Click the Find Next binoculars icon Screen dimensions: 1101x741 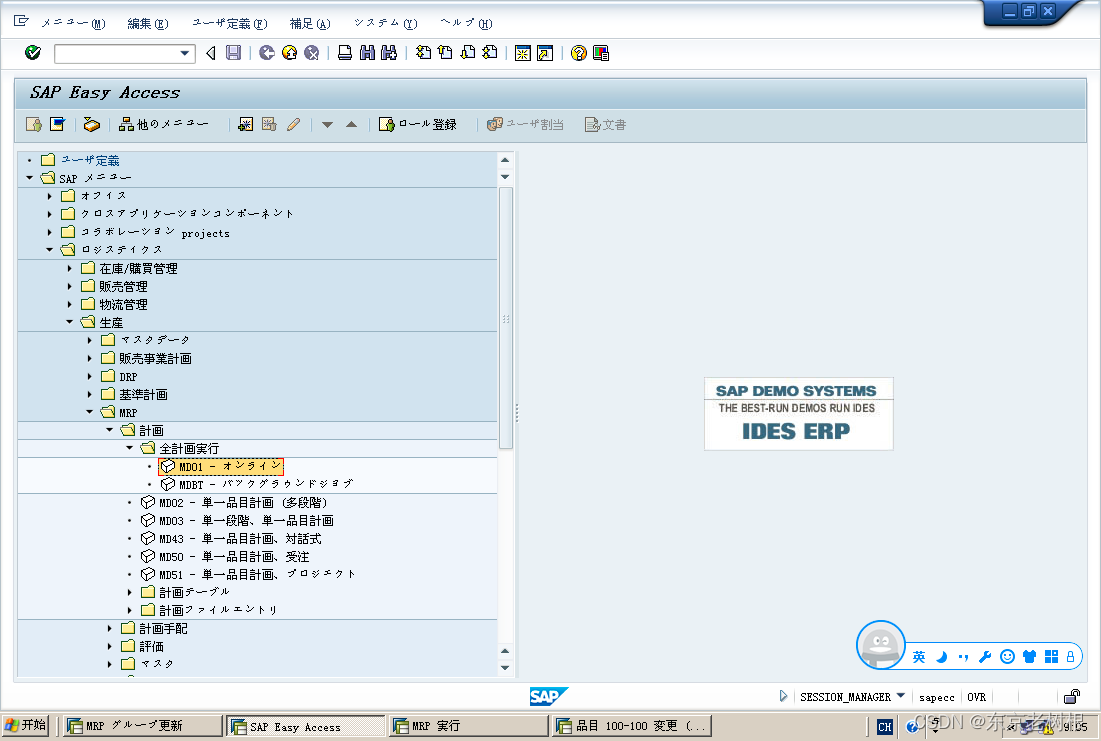tap(389, 53)
